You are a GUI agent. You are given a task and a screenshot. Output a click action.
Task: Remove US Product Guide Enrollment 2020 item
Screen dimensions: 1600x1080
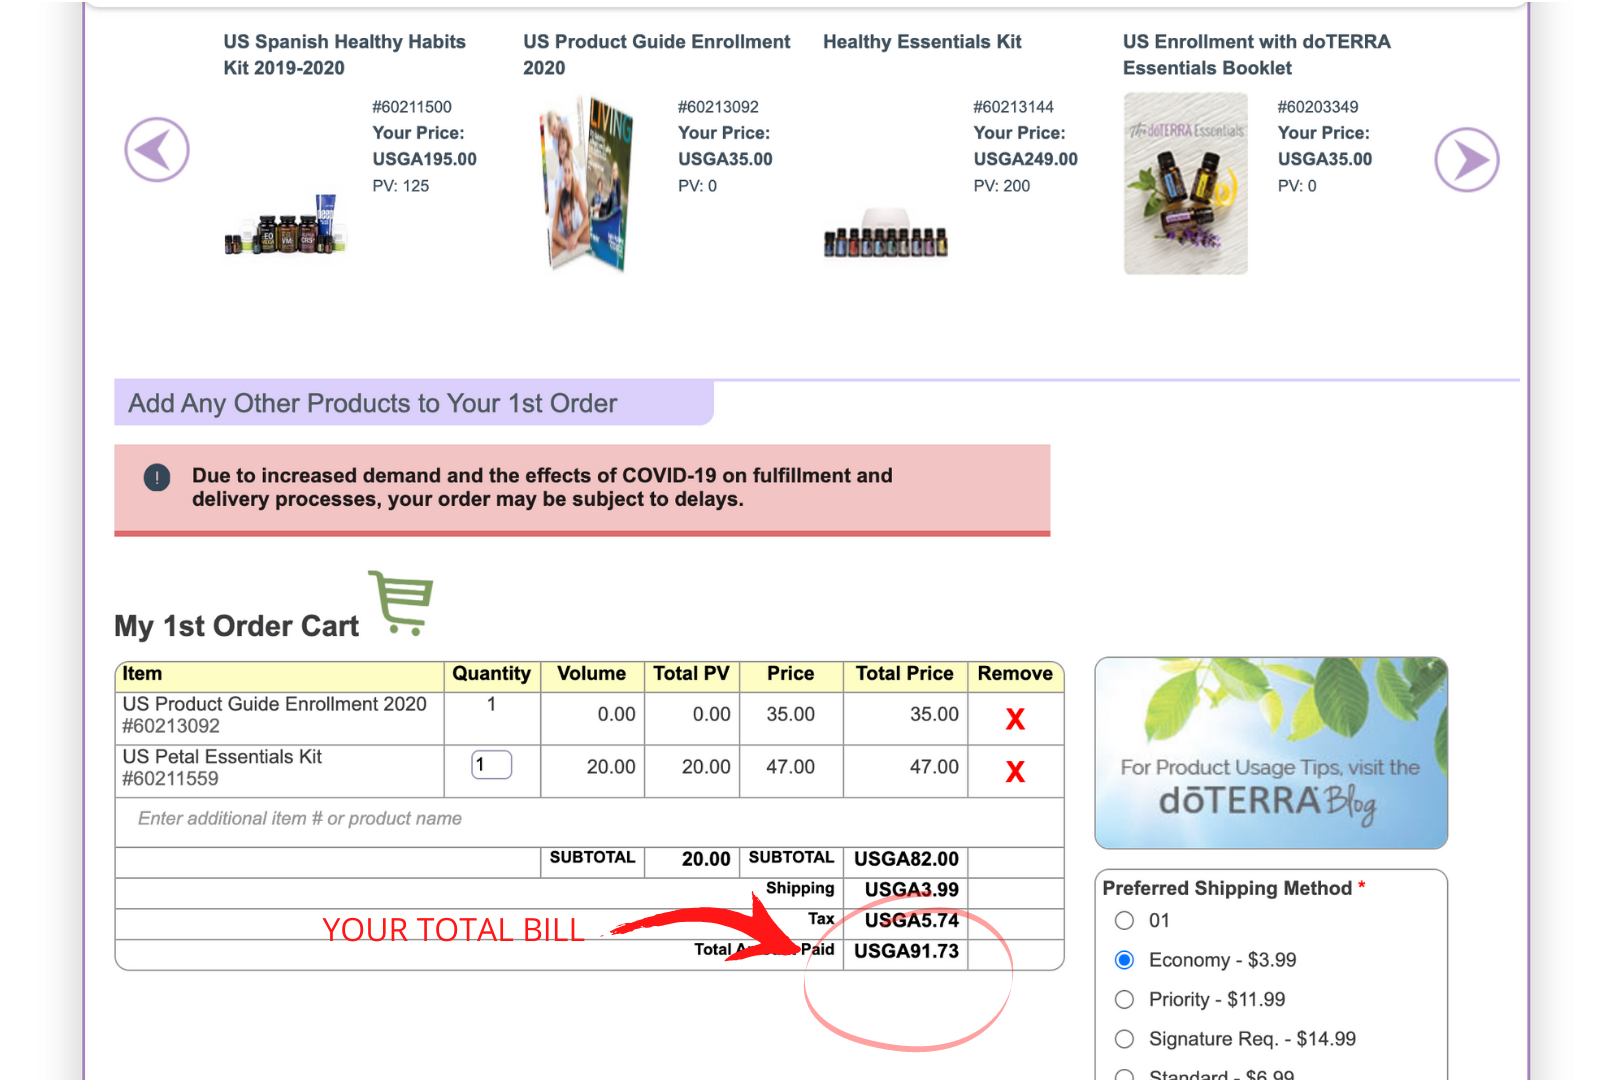tap(1015, 719)
